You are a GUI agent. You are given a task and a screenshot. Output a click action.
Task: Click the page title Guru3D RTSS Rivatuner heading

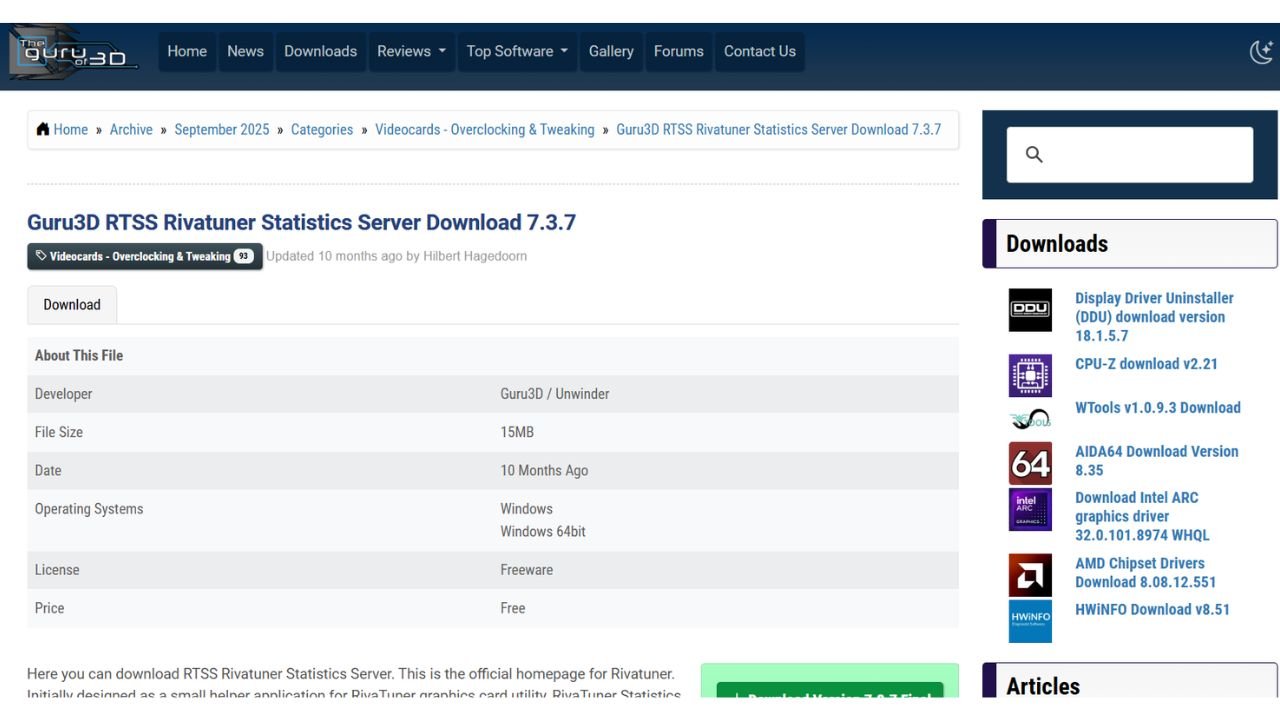(x=302, y=222)
